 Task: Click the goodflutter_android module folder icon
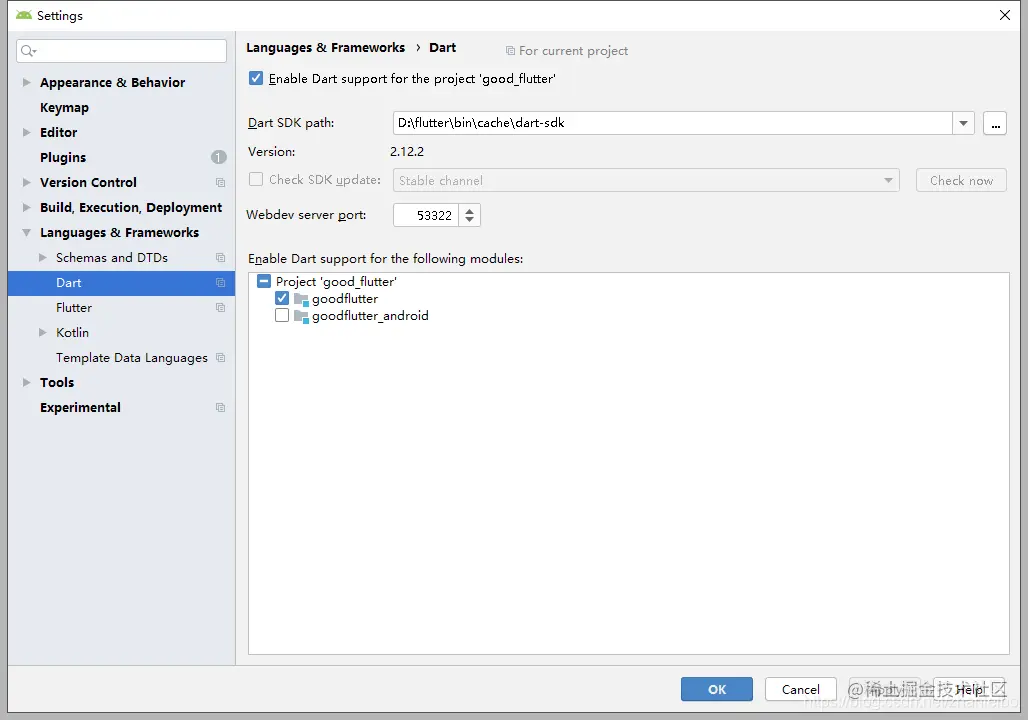301,316
